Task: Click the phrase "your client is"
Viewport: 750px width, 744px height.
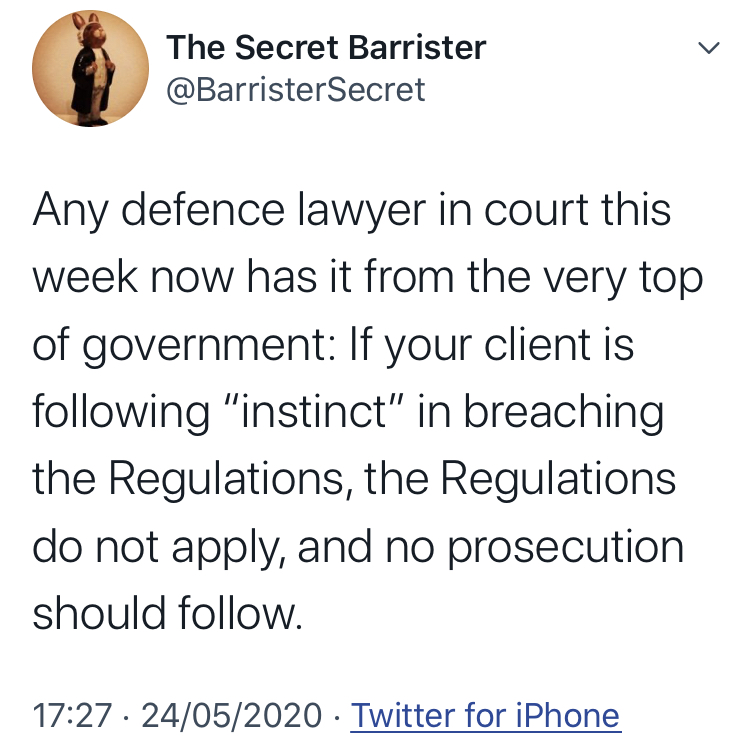Action: tap(509, 345)
